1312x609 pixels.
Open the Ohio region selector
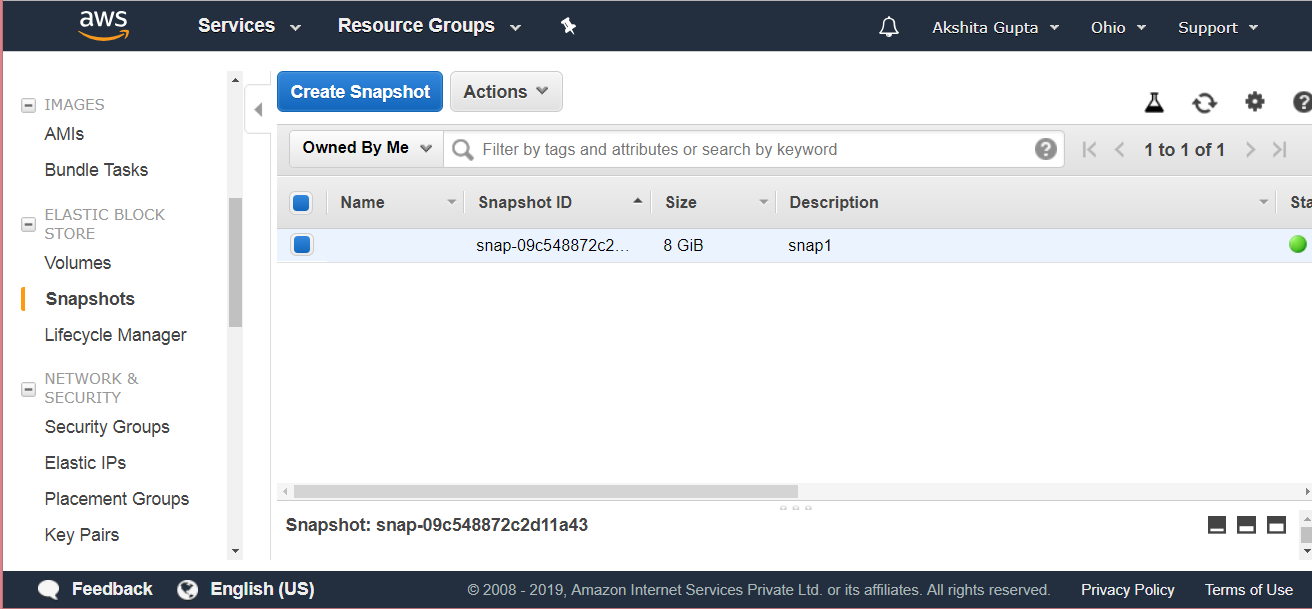pyautogui.click(x=1118, y=27)
